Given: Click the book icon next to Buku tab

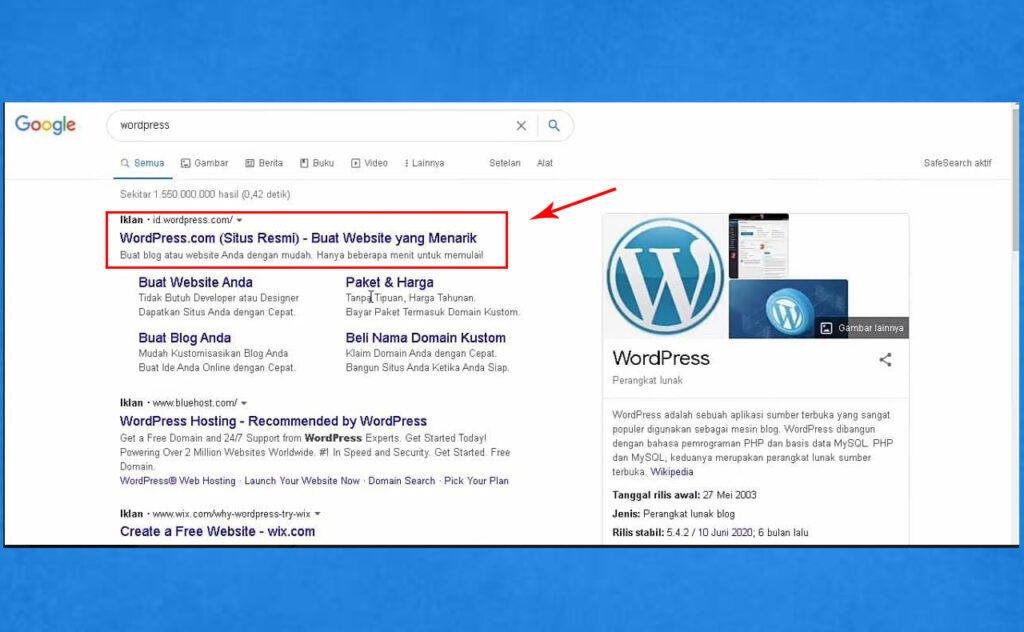Looking at the screenshot, I should pyautogui.click(x=303, y=162).
